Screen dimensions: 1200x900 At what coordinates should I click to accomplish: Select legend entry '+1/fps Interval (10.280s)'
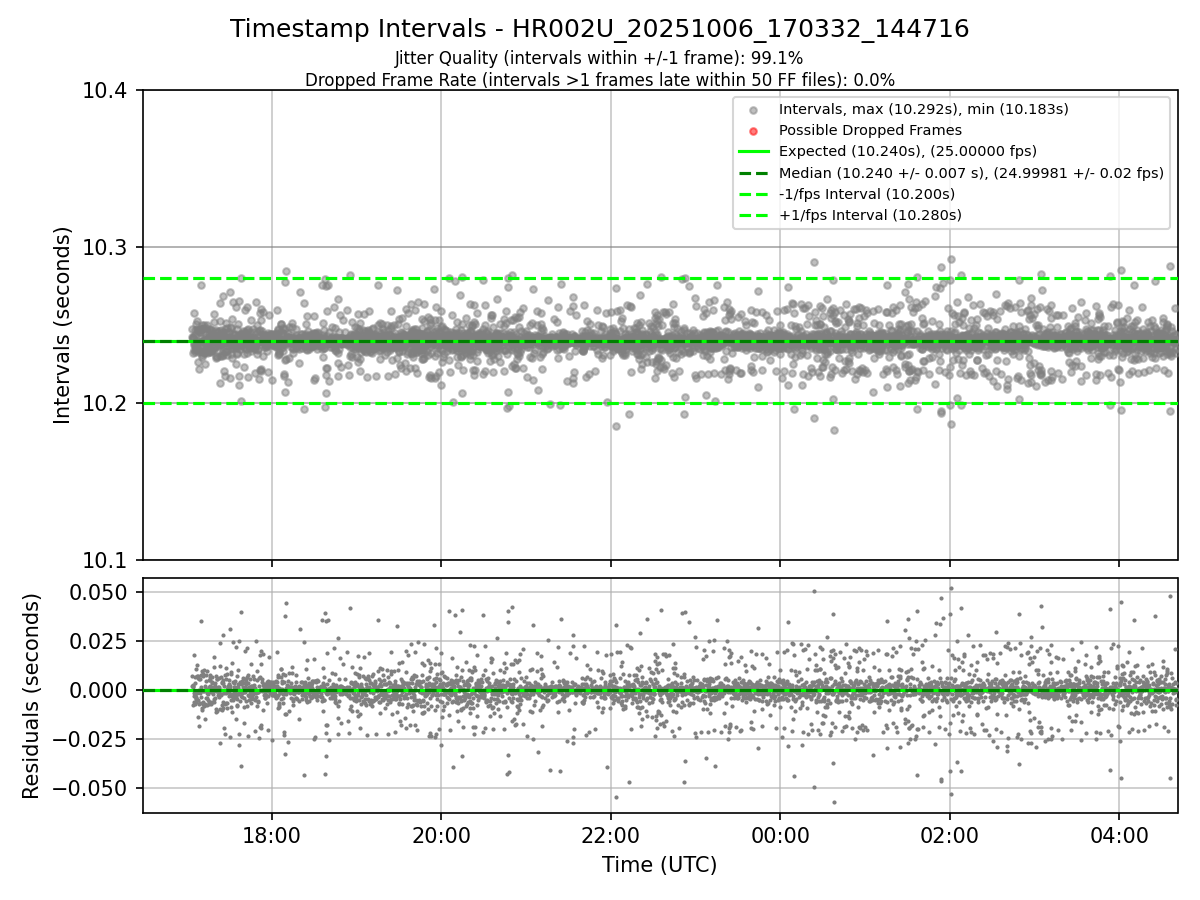[x=870, y=214]
